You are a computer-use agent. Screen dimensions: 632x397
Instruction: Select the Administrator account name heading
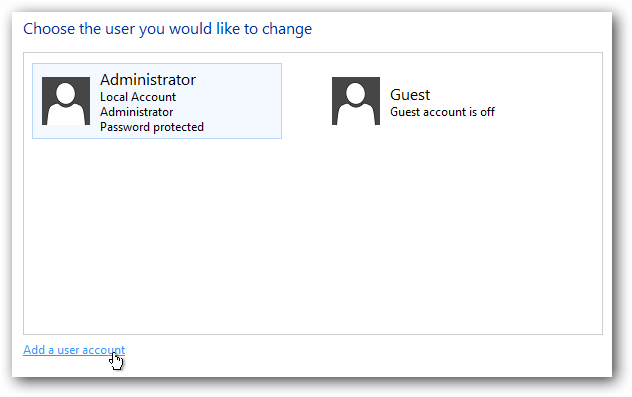tap(148, 80)
